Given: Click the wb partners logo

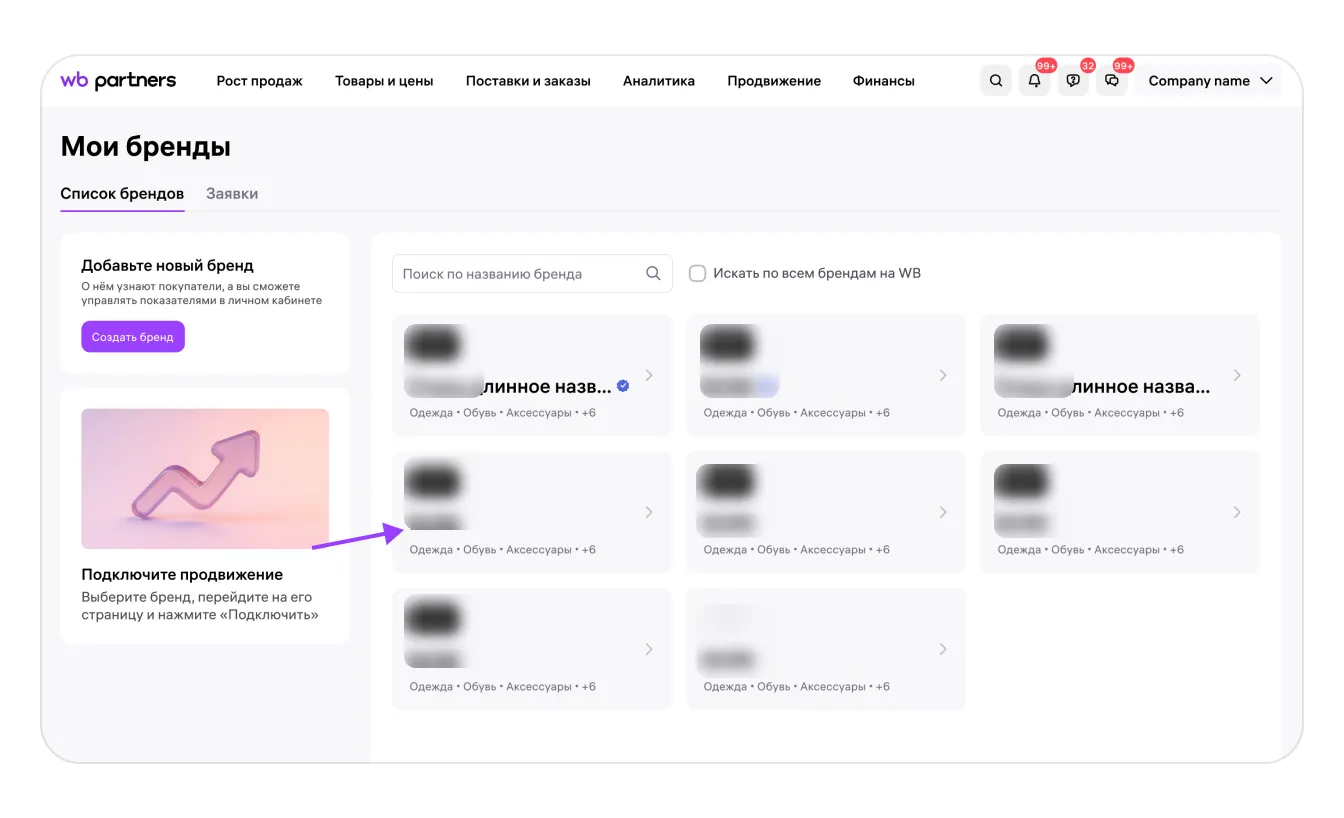Looking at the screenshot, I should click(118, 81).
